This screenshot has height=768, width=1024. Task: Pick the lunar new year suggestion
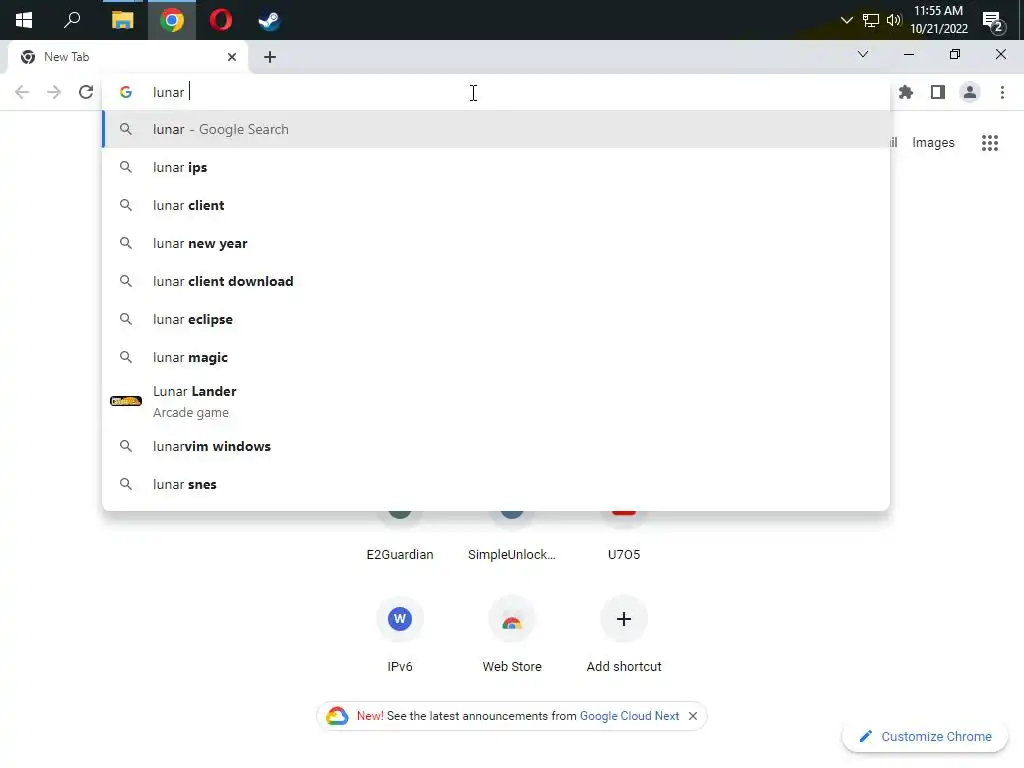(x=496, y=243)
